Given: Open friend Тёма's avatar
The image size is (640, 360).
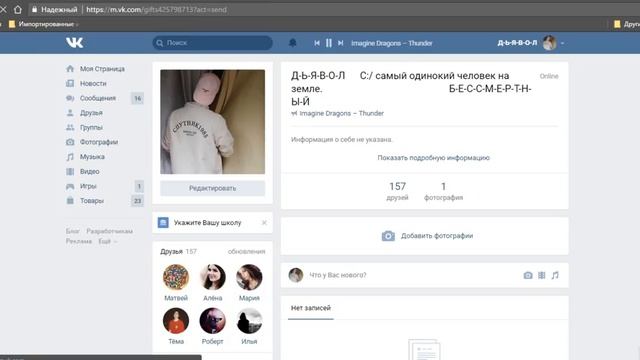Looking at the screenshot, I should click(x=176, y=321).
